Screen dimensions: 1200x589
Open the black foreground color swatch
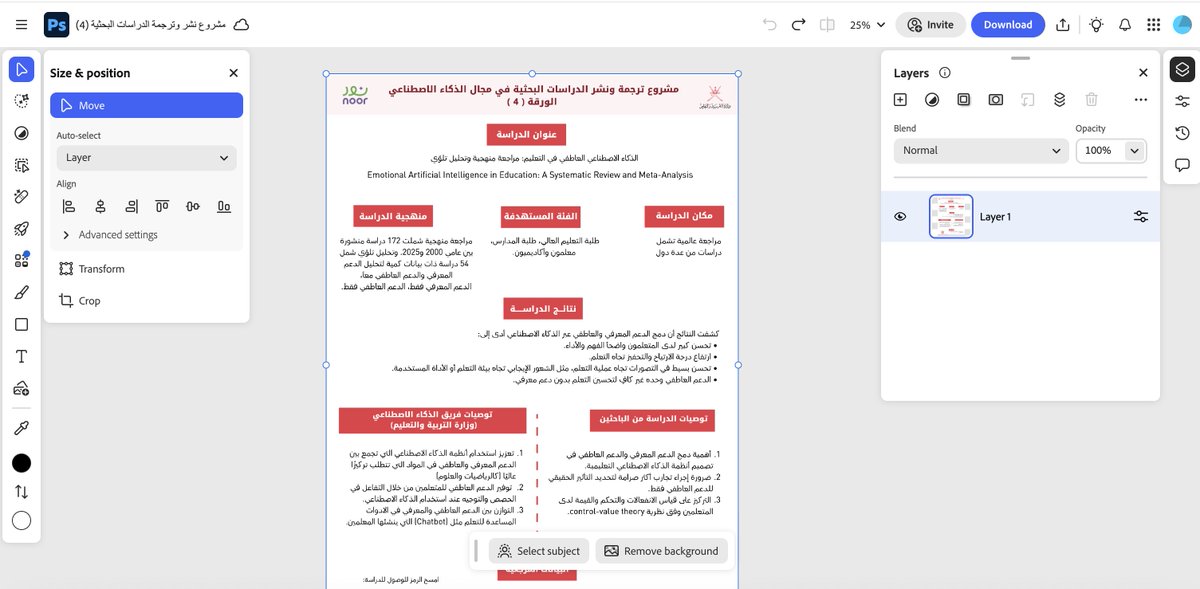pyautogui.click(x=21, y=463)
